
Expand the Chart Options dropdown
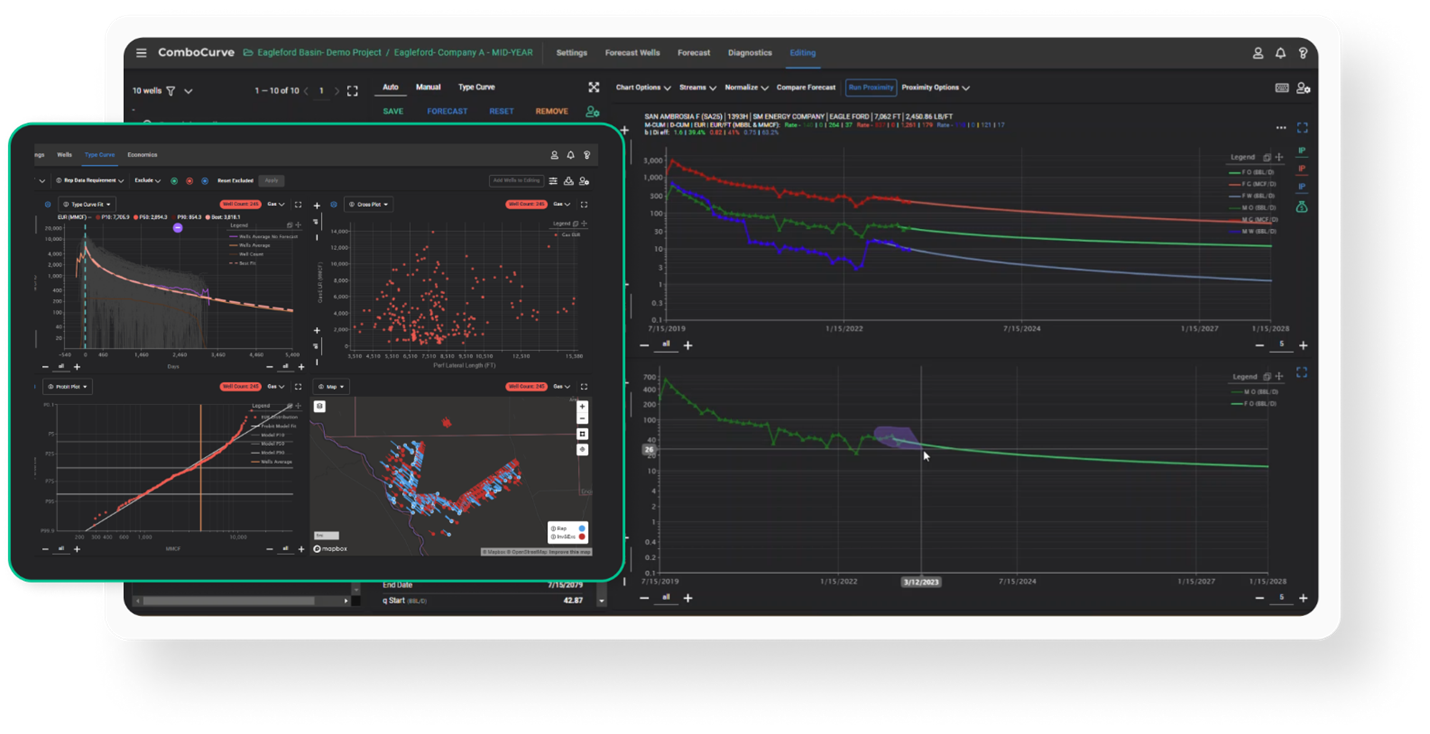click(x=643, y=88)
